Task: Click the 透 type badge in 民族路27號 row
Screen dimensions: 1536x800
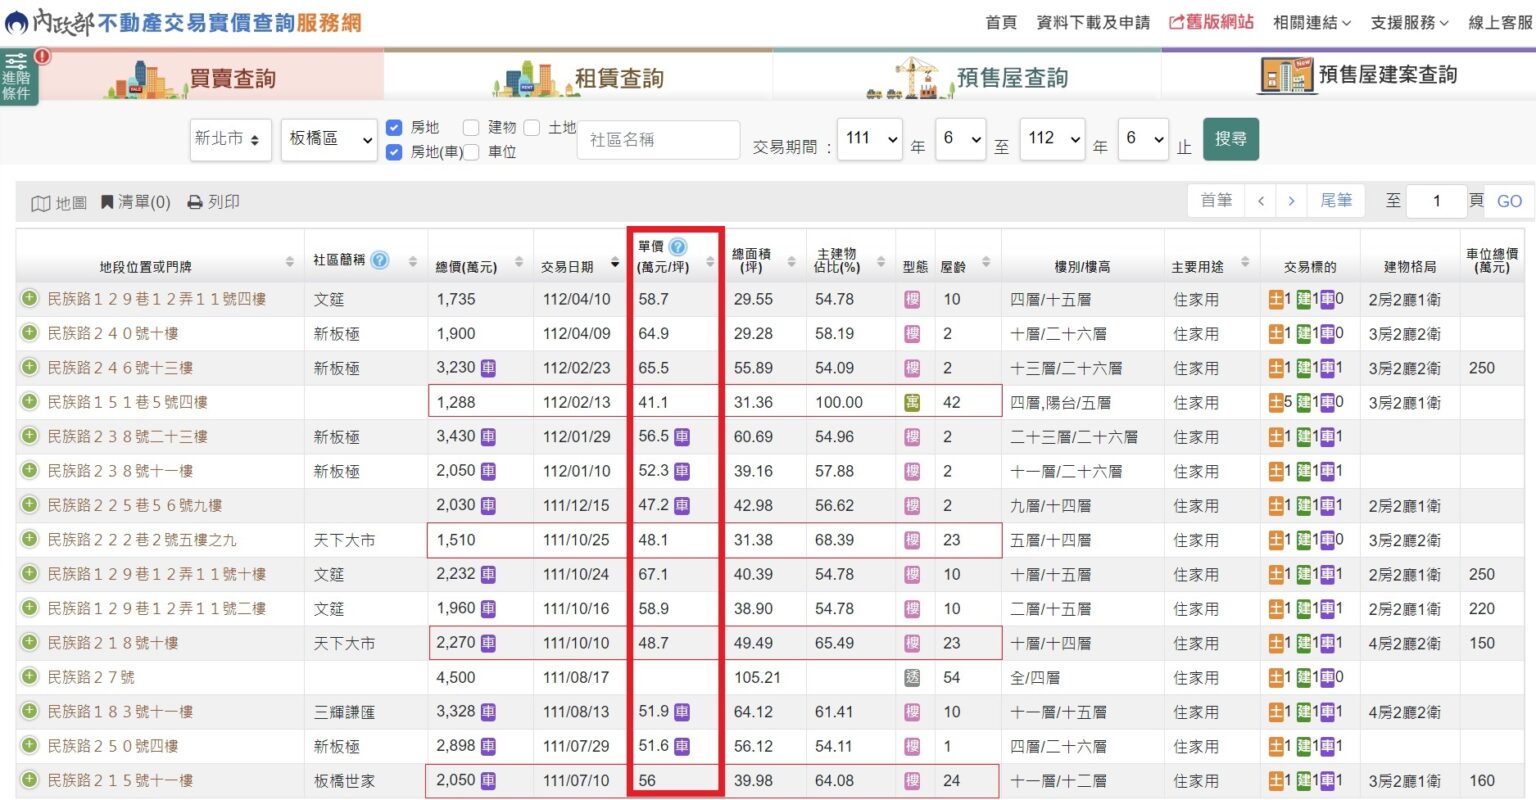Action: (912, 677)
